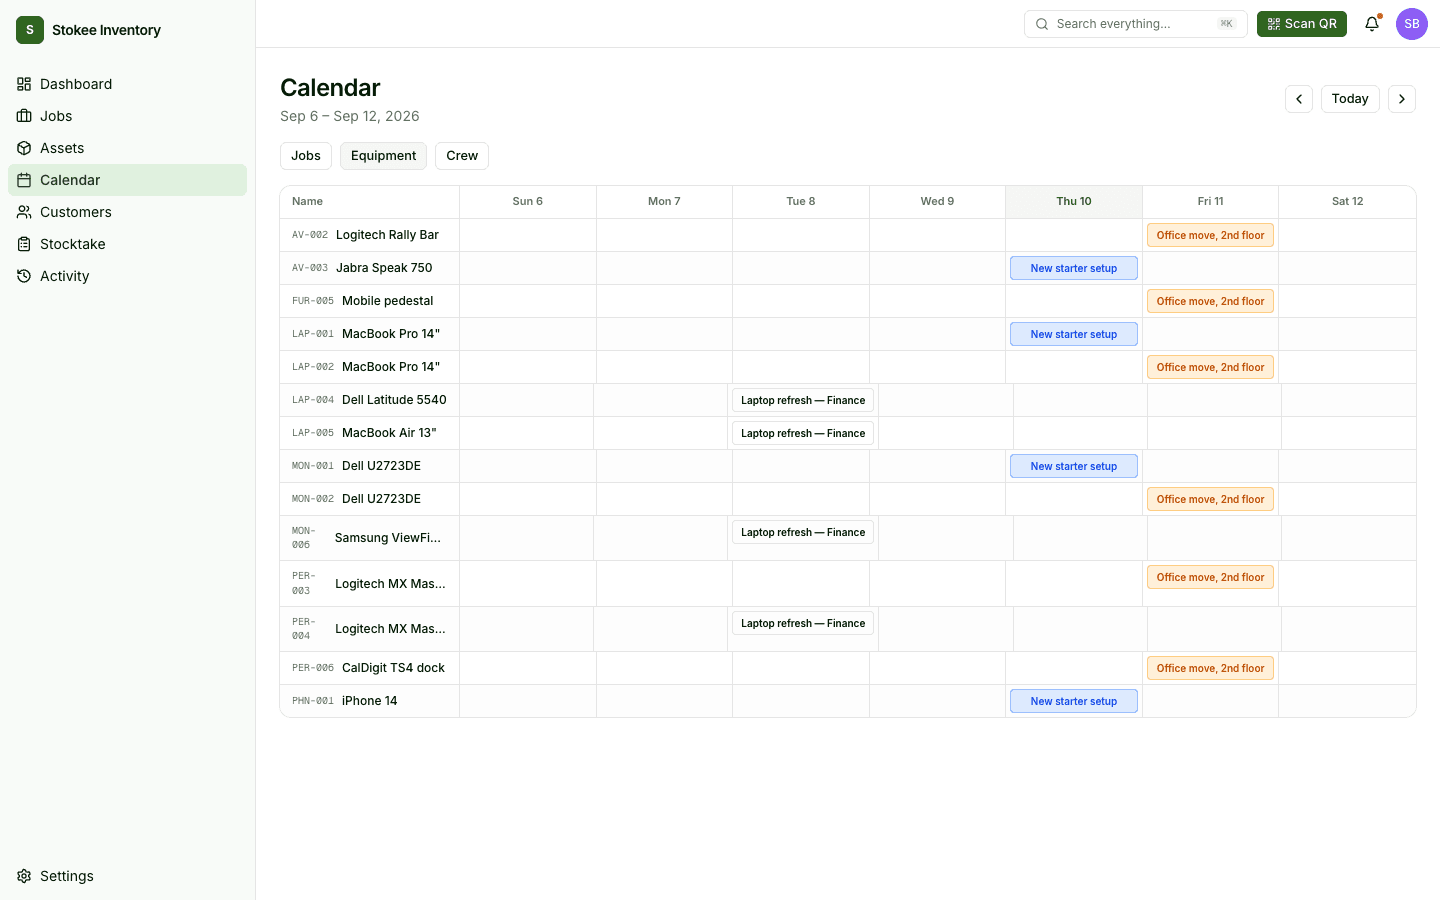Open Office move event for MON-002 Dell U2723DE
Screen dimensions: 1440x900
click(1210, 499)
